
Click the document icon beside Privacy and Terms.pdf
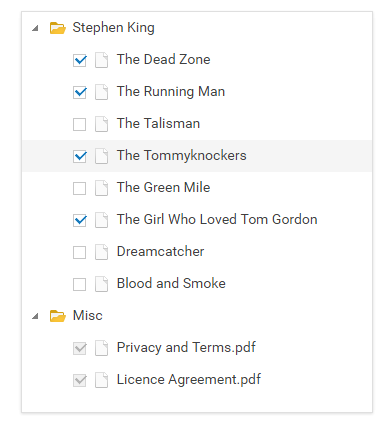[101, 348]
